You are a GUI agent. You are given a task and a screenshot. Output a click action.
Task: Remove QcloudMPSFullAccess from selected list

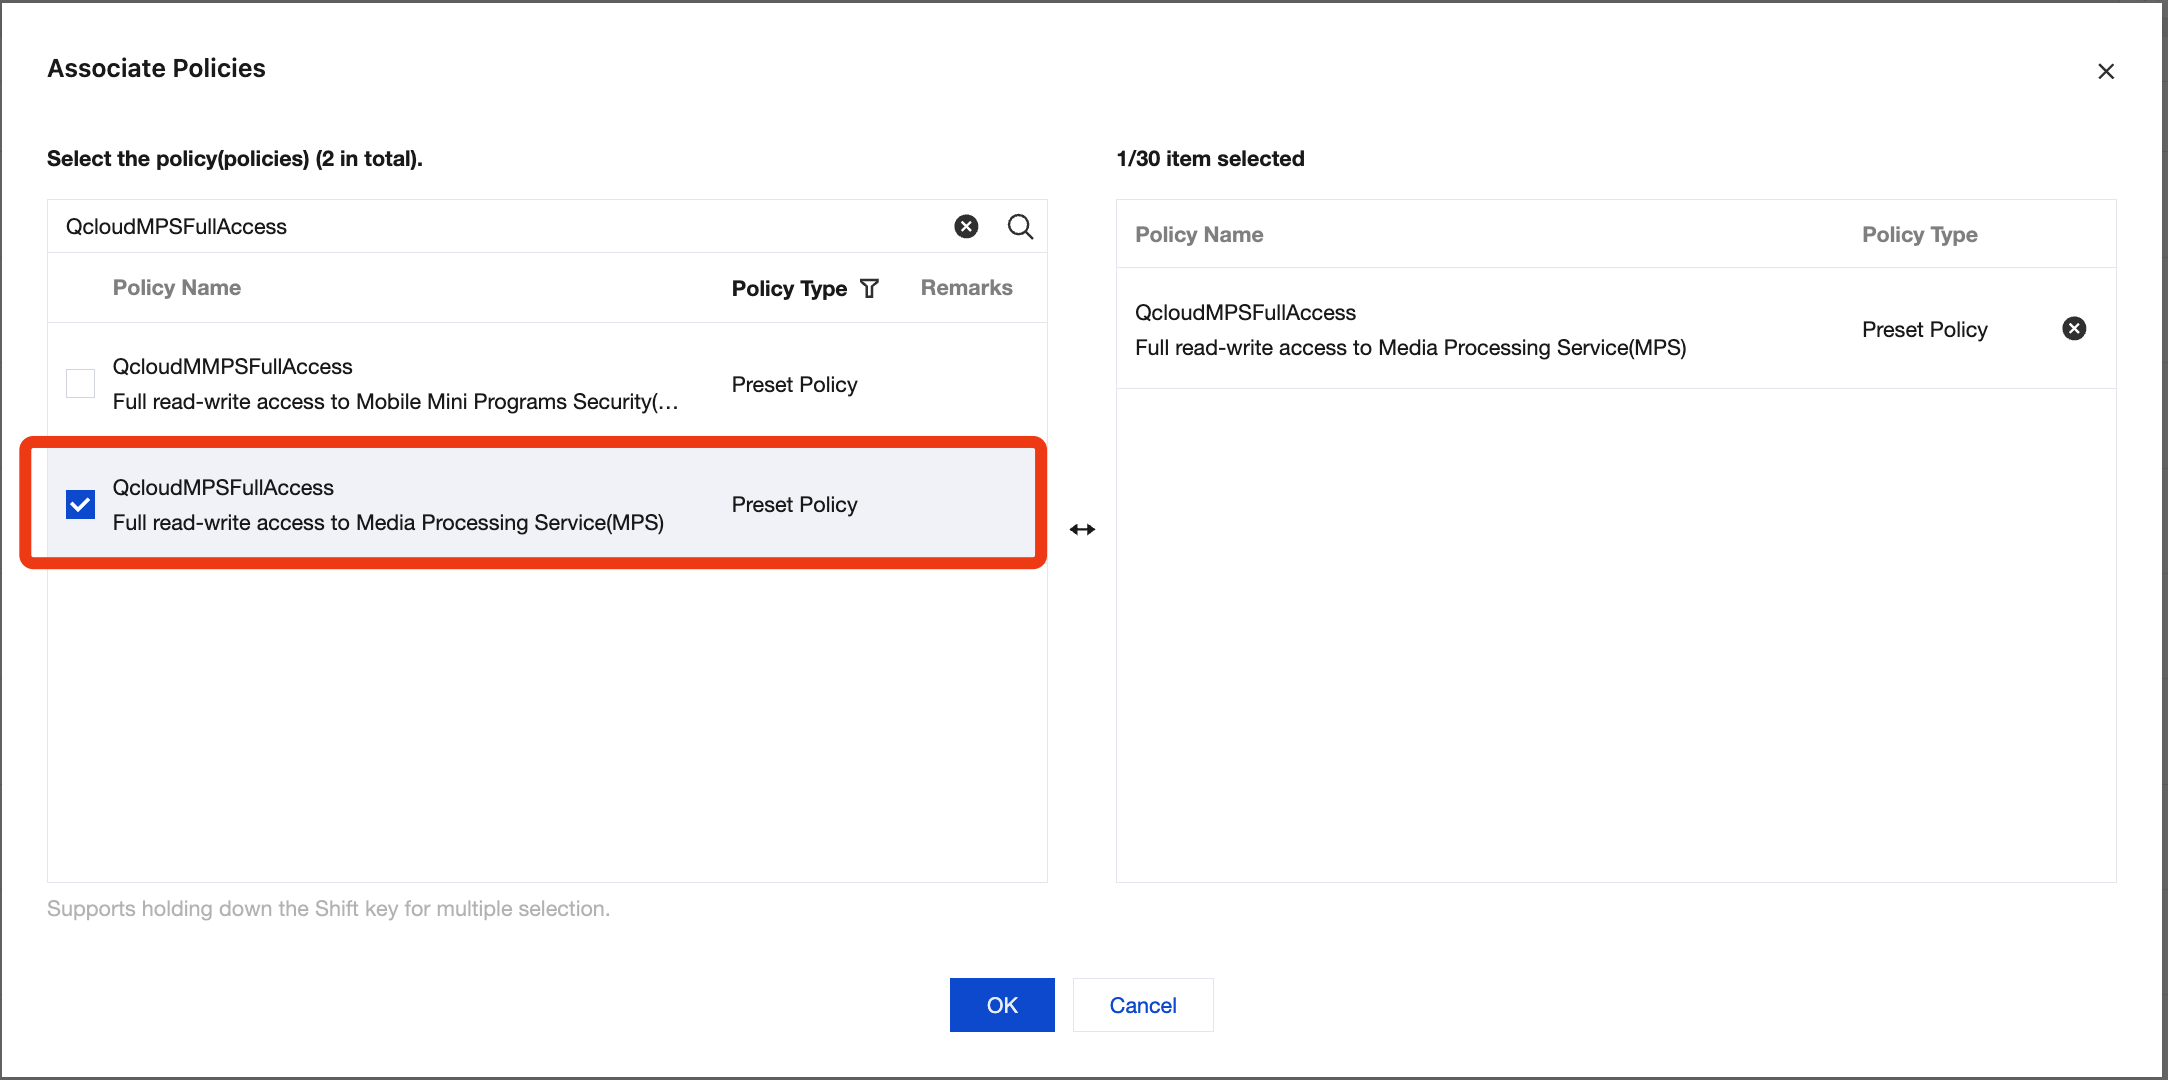click(2074, 329)
